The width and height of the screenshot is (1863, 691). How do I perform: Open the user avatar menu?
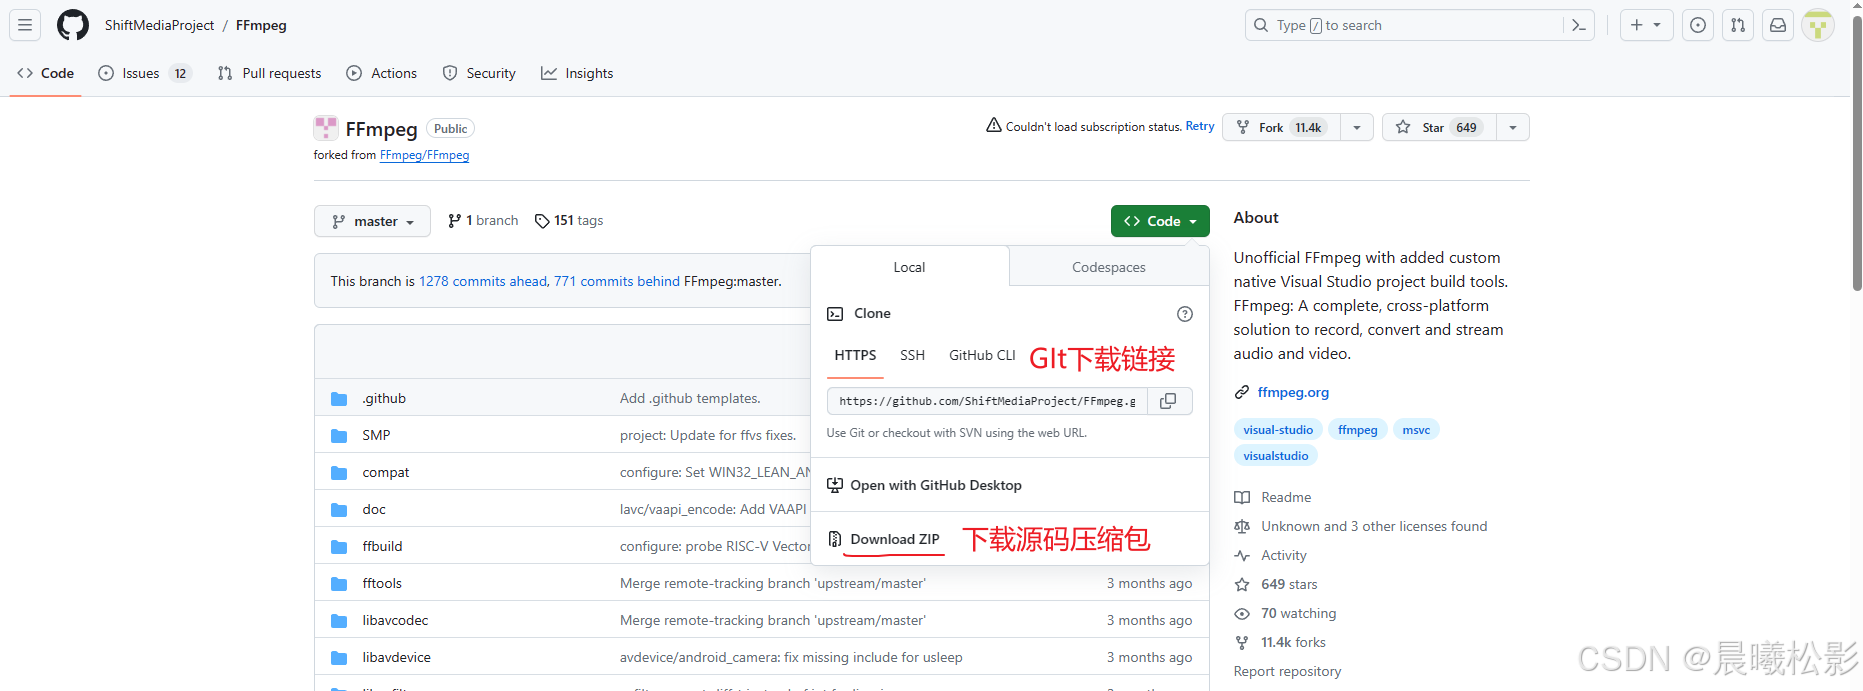tap(1818, 25)
